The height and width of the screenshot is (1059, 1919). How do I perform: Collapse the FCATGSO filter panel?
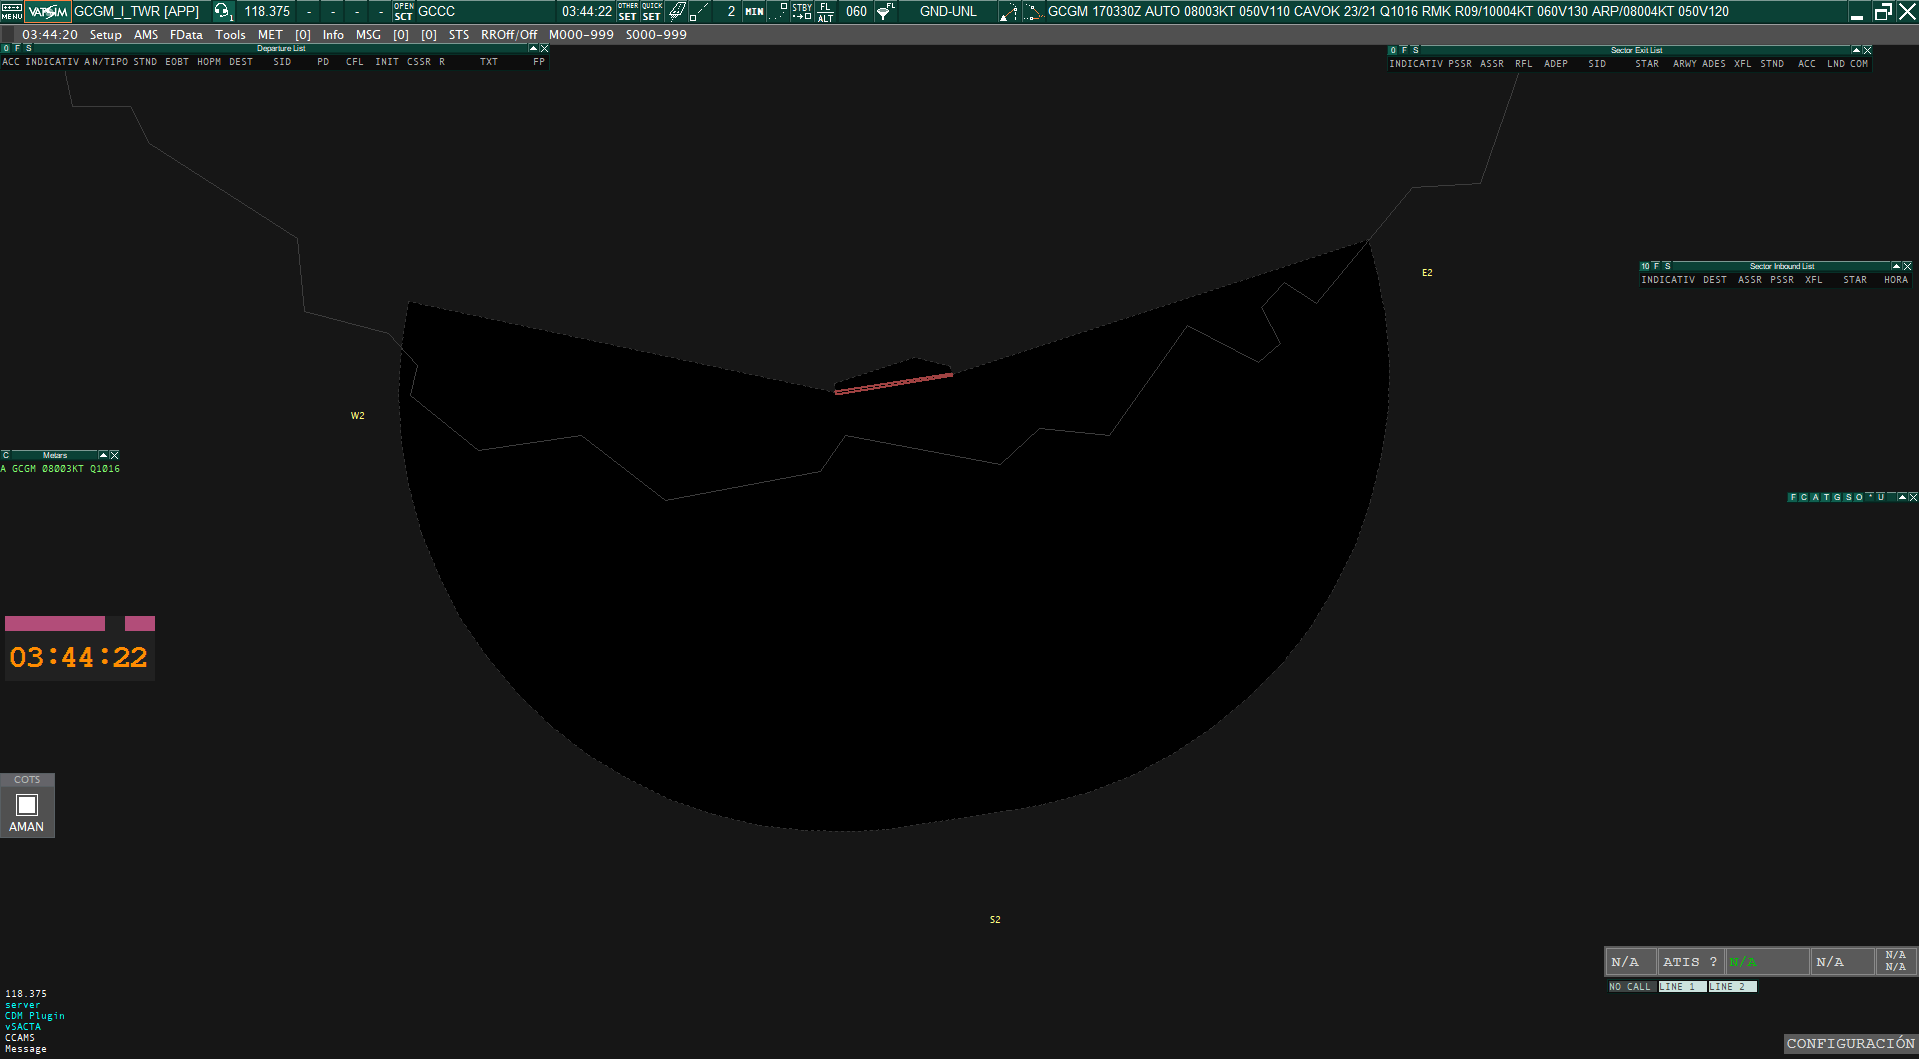(x=1902, y=497)
